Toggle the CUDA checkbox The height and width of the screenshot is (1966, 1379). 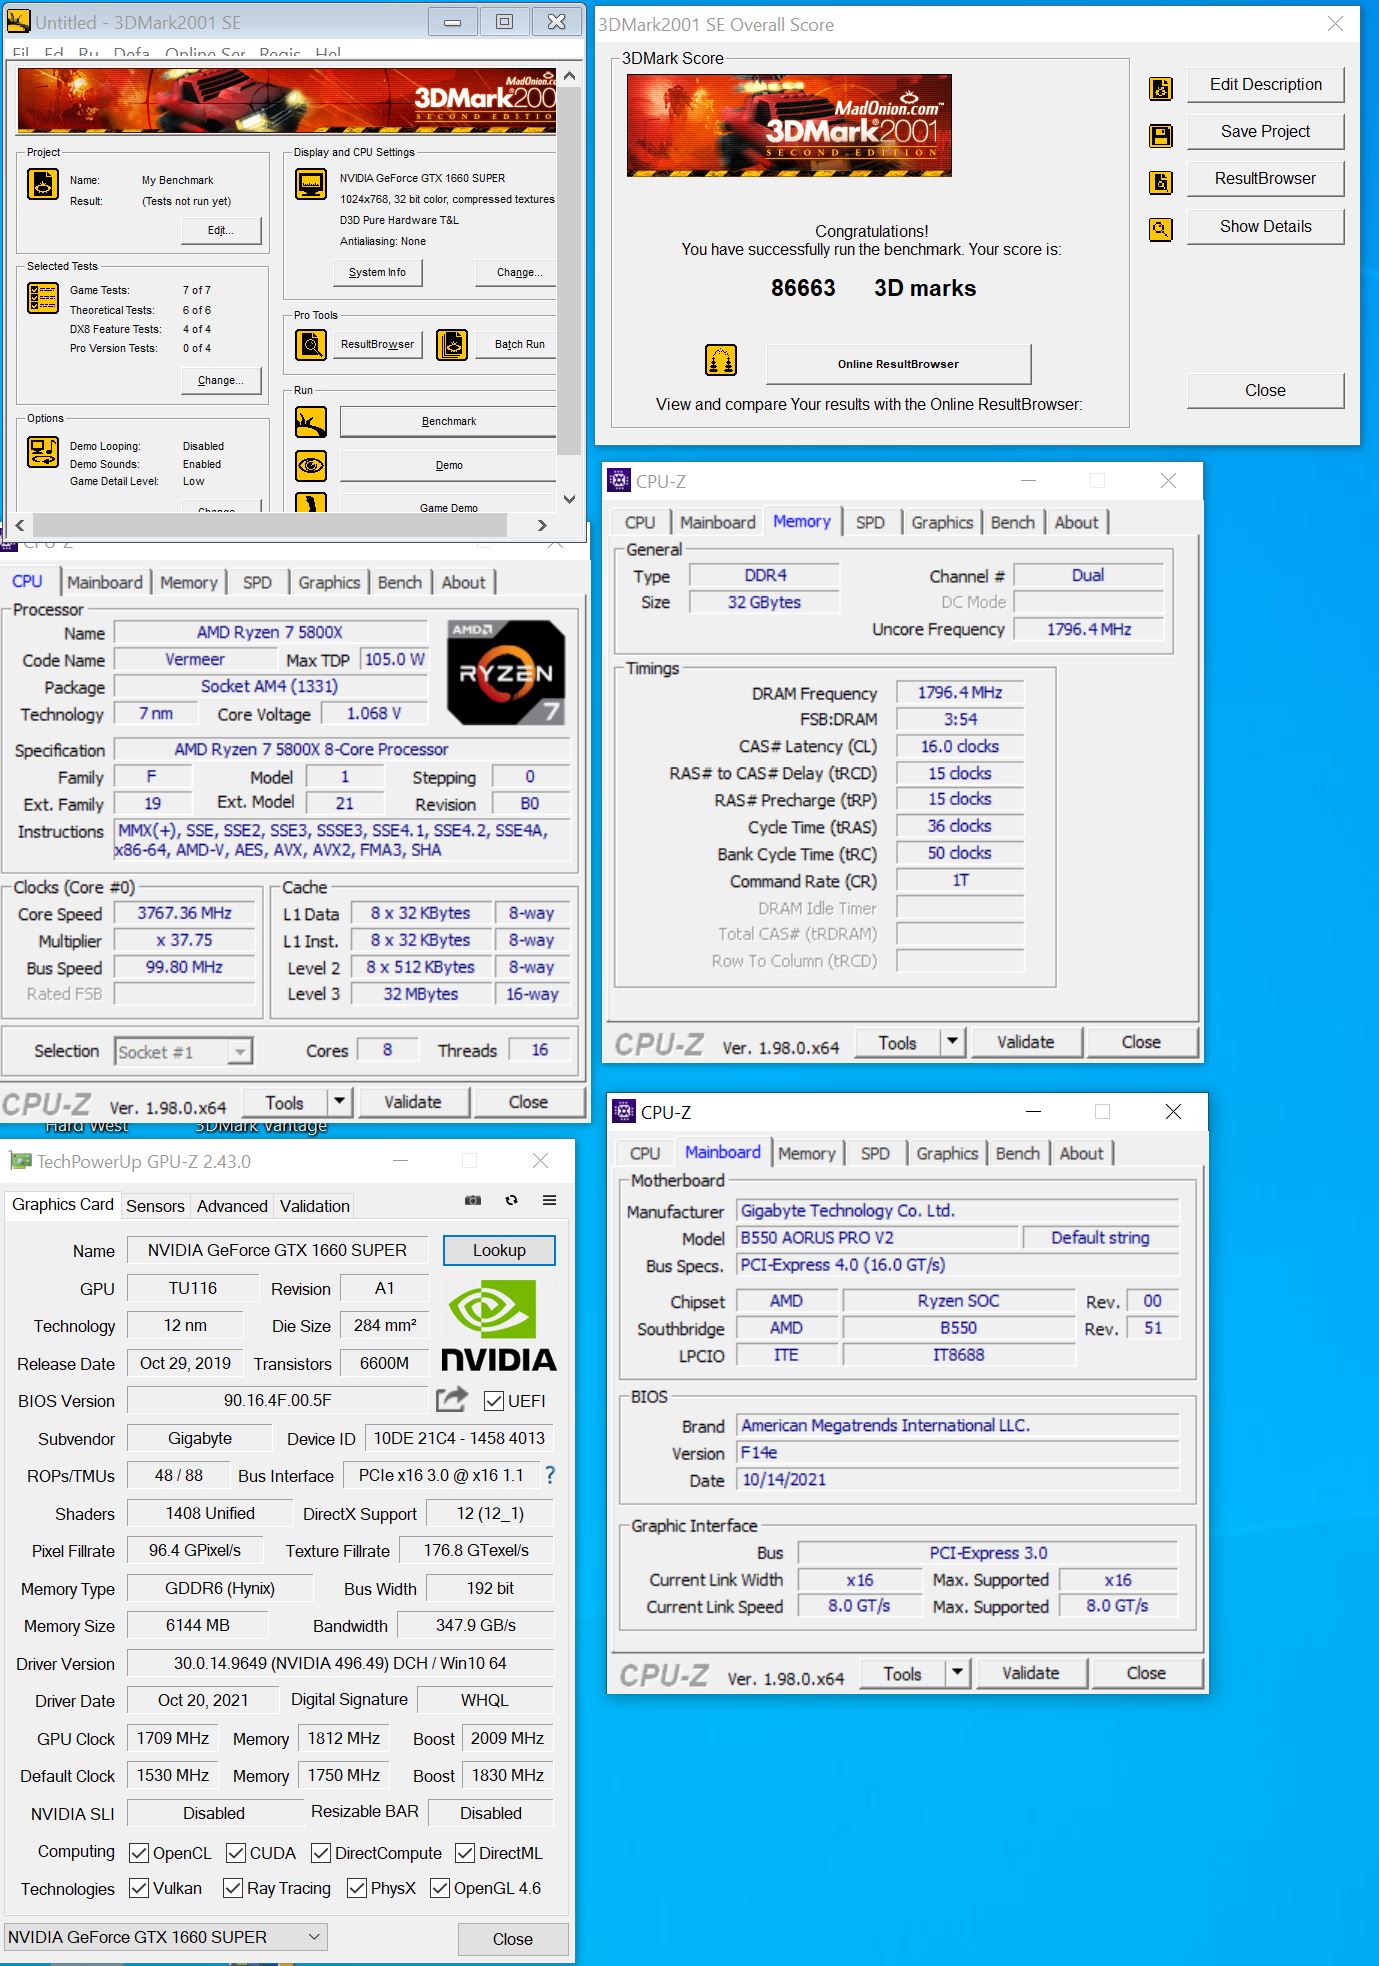(x=236, y=1853)
